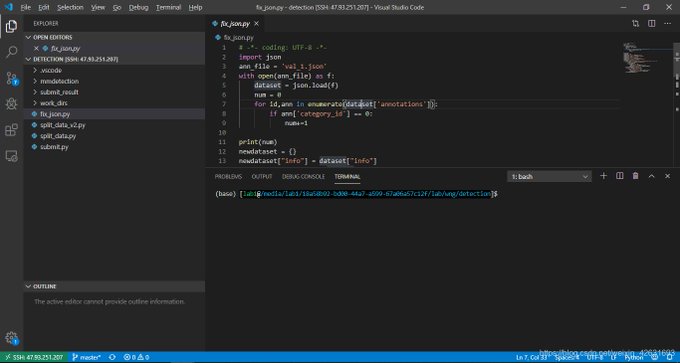Image resolution: width=680 pixels, height=363 pixels.
Task: Open the Manage gear icon
Action: (11, 338)
